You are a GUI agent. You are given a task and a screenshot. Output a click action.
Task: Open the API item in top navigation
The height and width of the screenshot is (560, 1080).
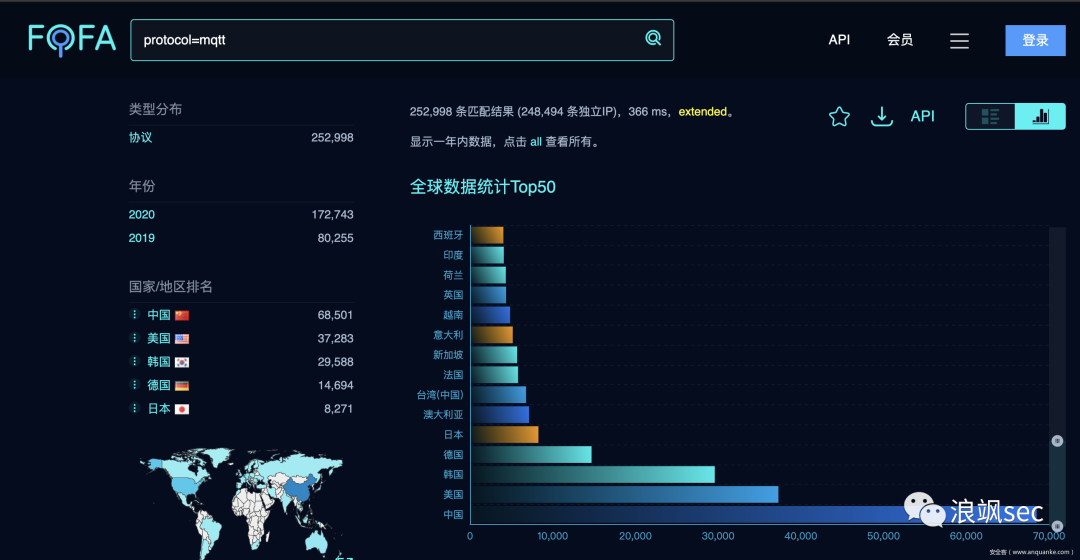click(x=839, y=40)
